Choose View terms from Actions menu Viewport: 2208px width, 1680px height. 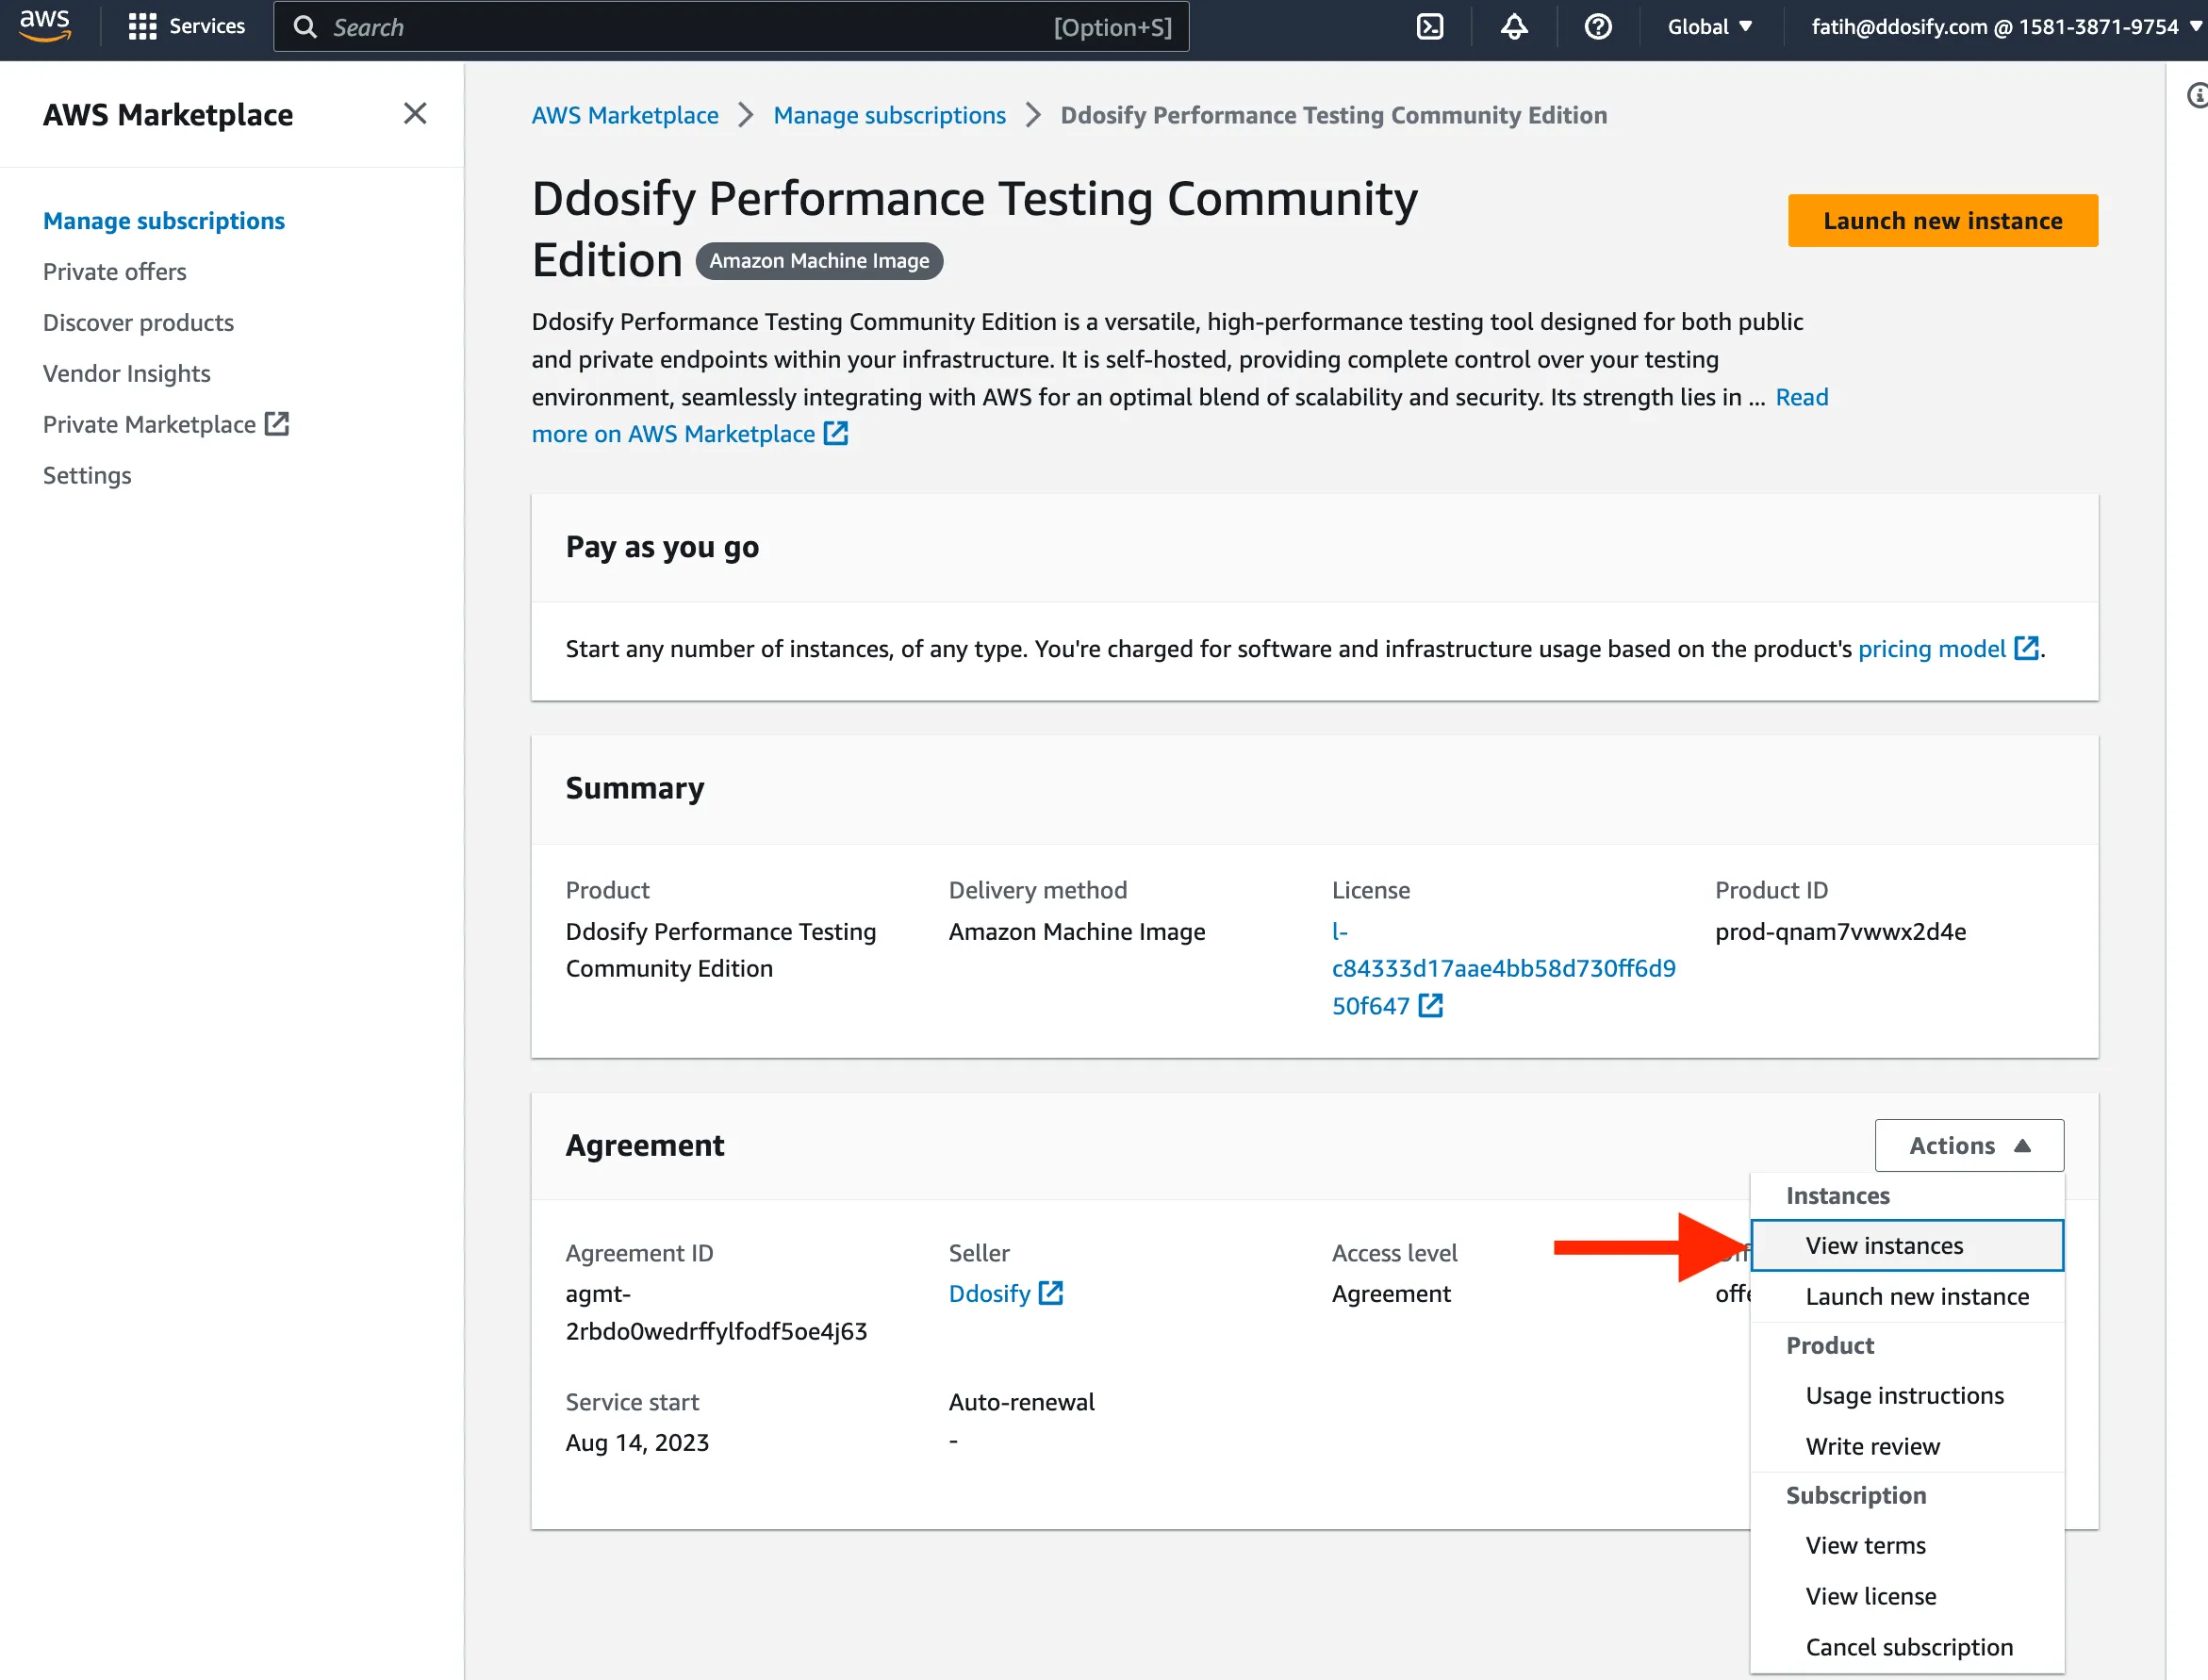tap(1907, 1546)
